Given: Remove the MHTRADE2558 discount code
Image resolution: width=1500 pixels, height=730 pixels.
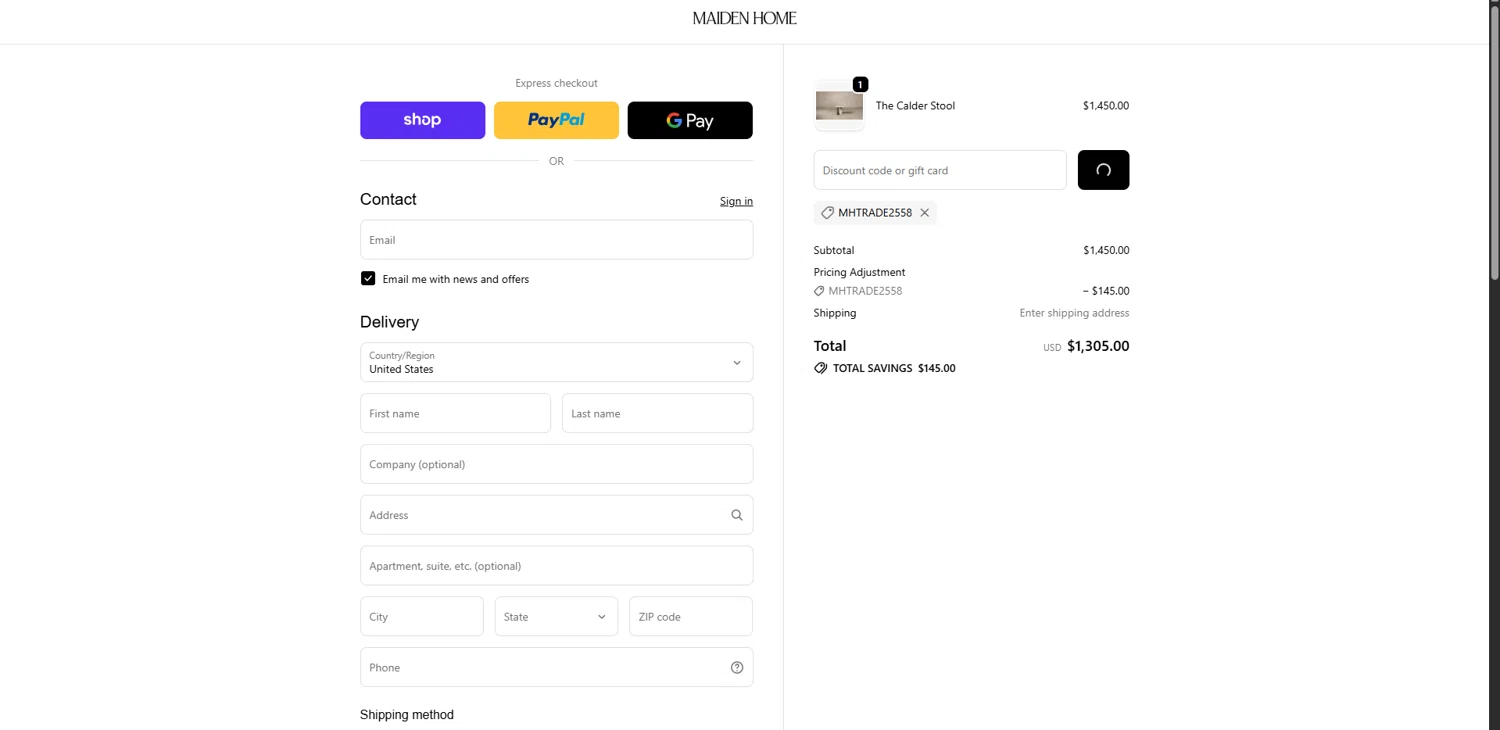Looking at the screenshot, I should tap(925, 213).
